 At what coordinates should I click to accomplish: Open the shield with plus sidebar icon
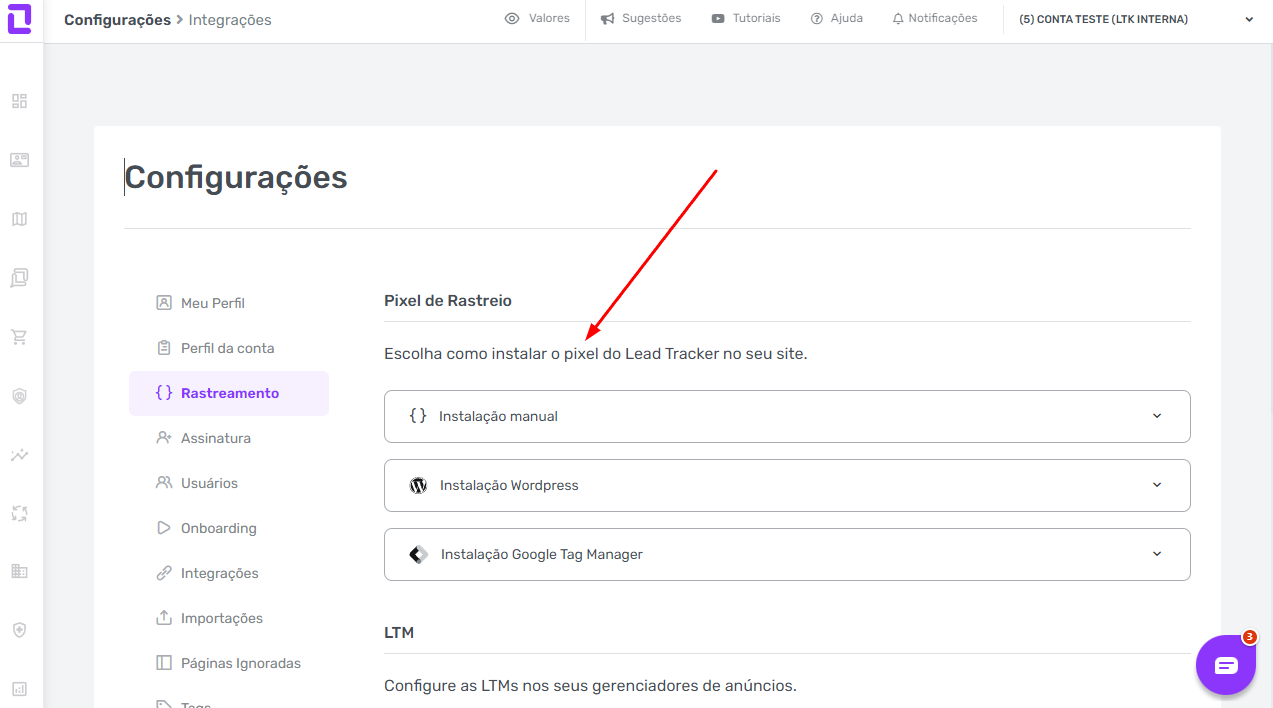[x=19, y=630]
